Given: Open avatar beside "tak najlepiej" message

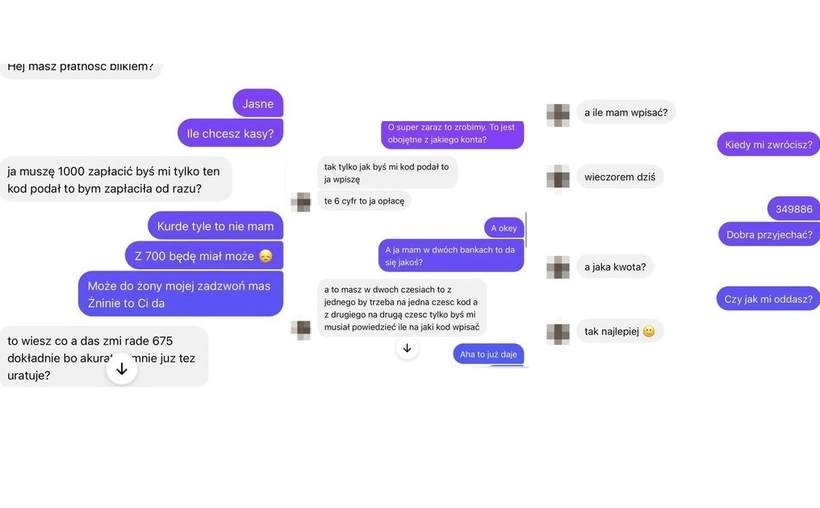Looking at the screenshot, I should tap(558, 333).
